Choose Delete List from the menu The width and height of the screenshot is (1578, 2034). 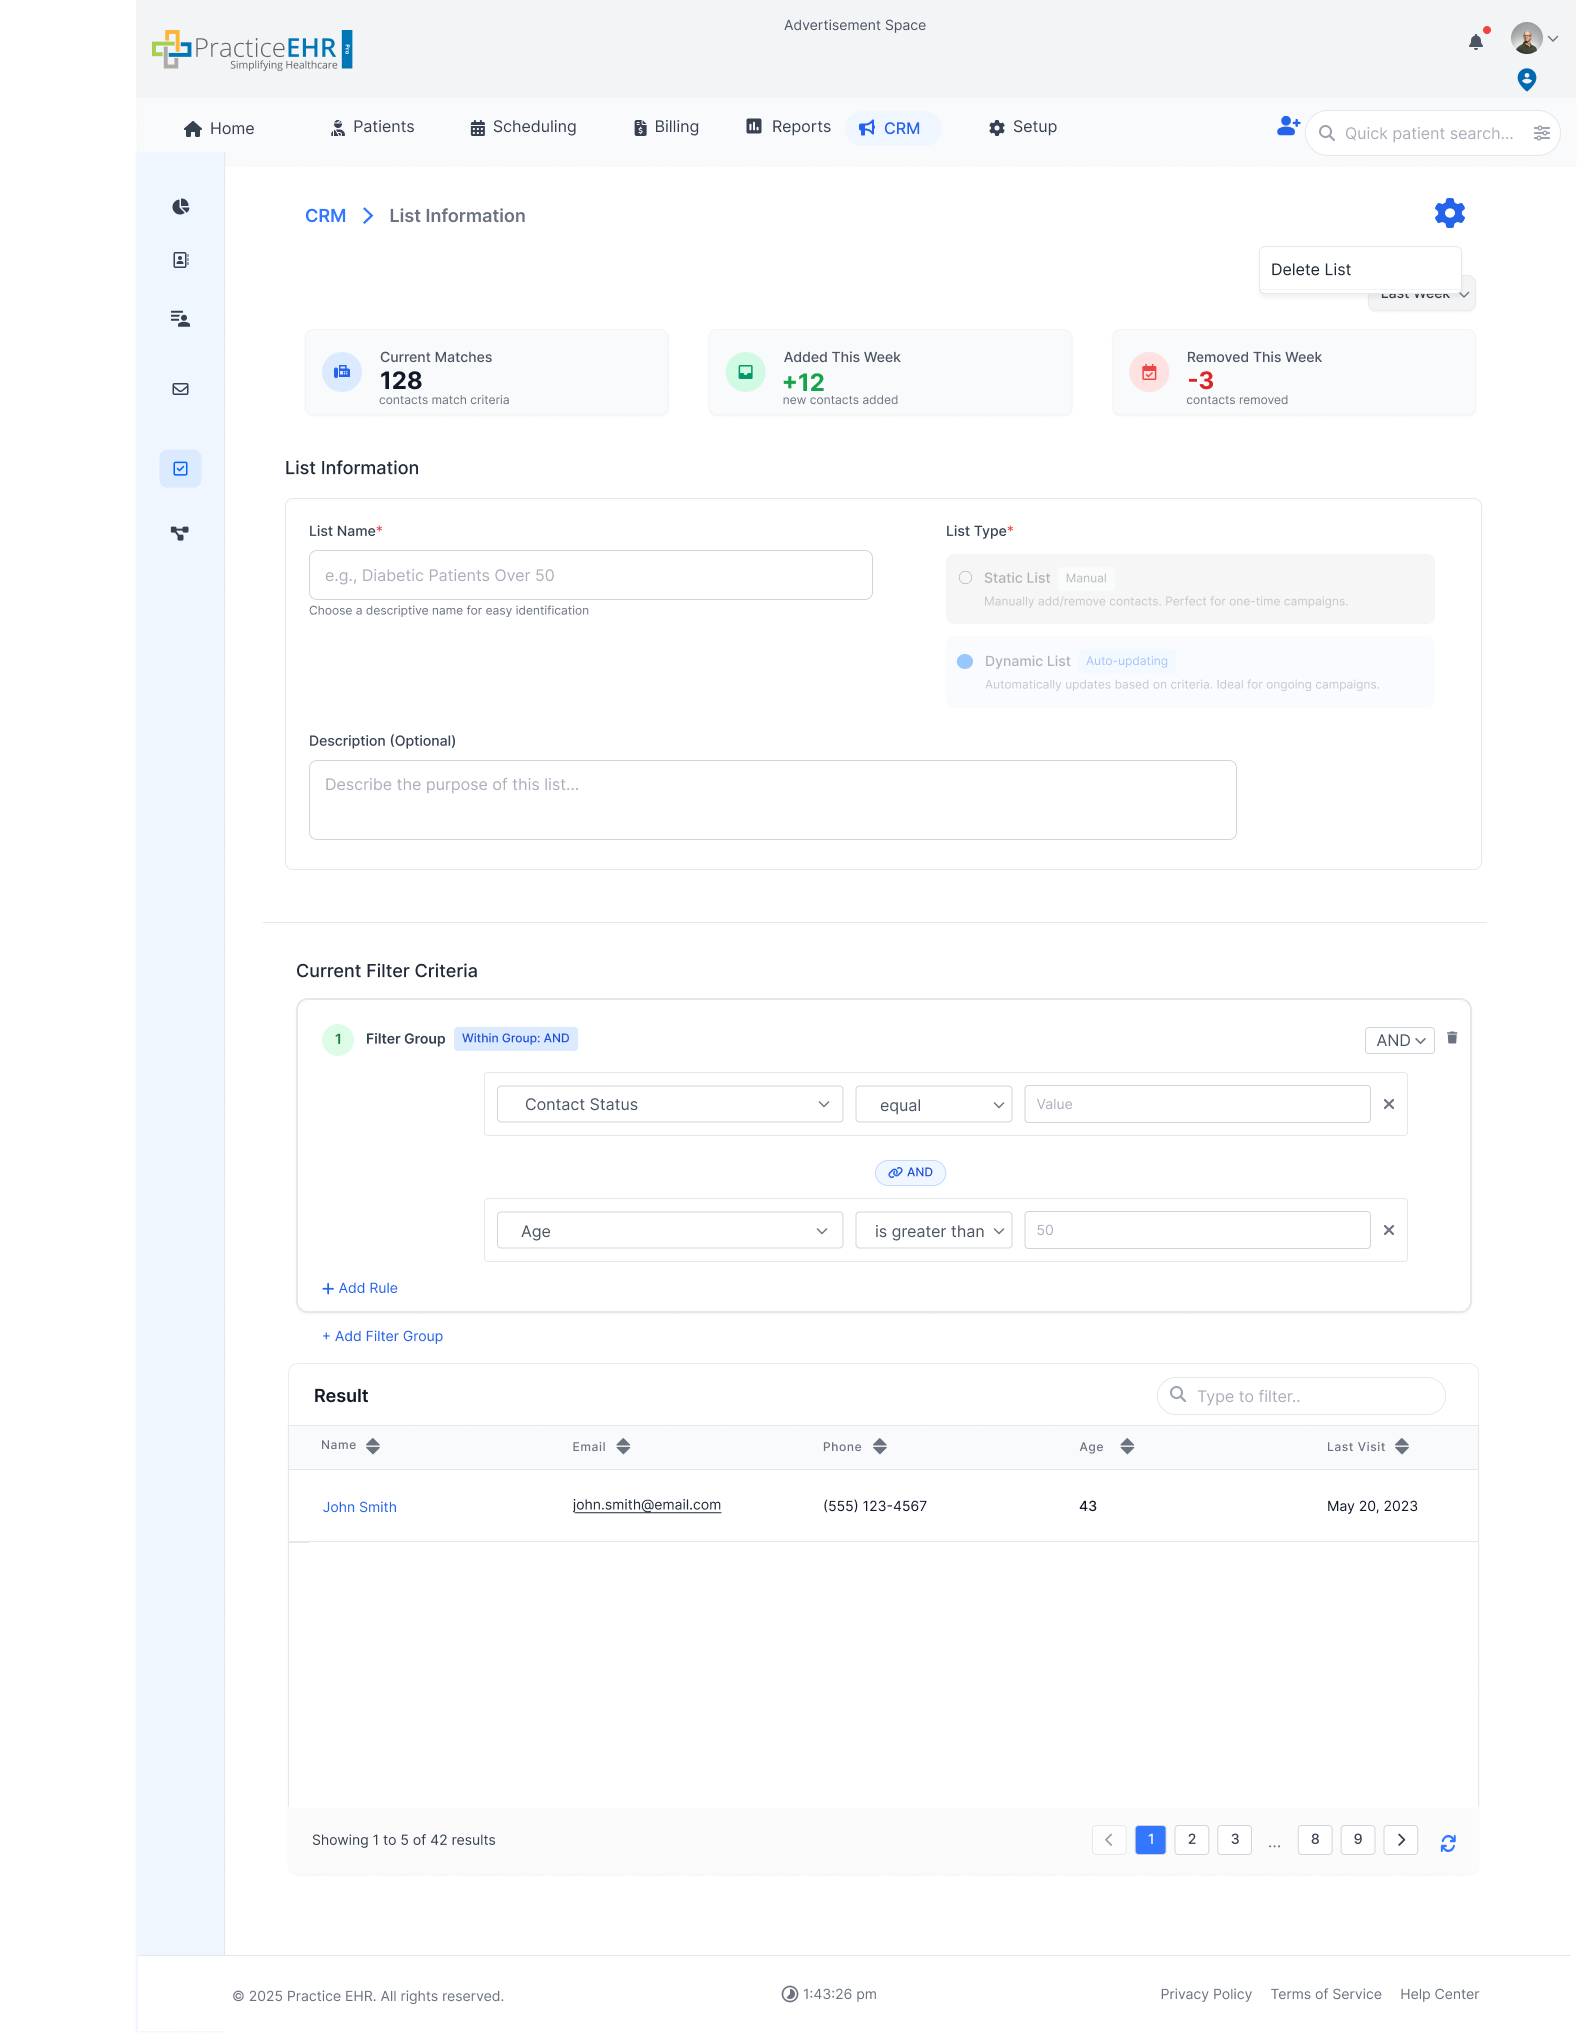(x=1310, y=270)
